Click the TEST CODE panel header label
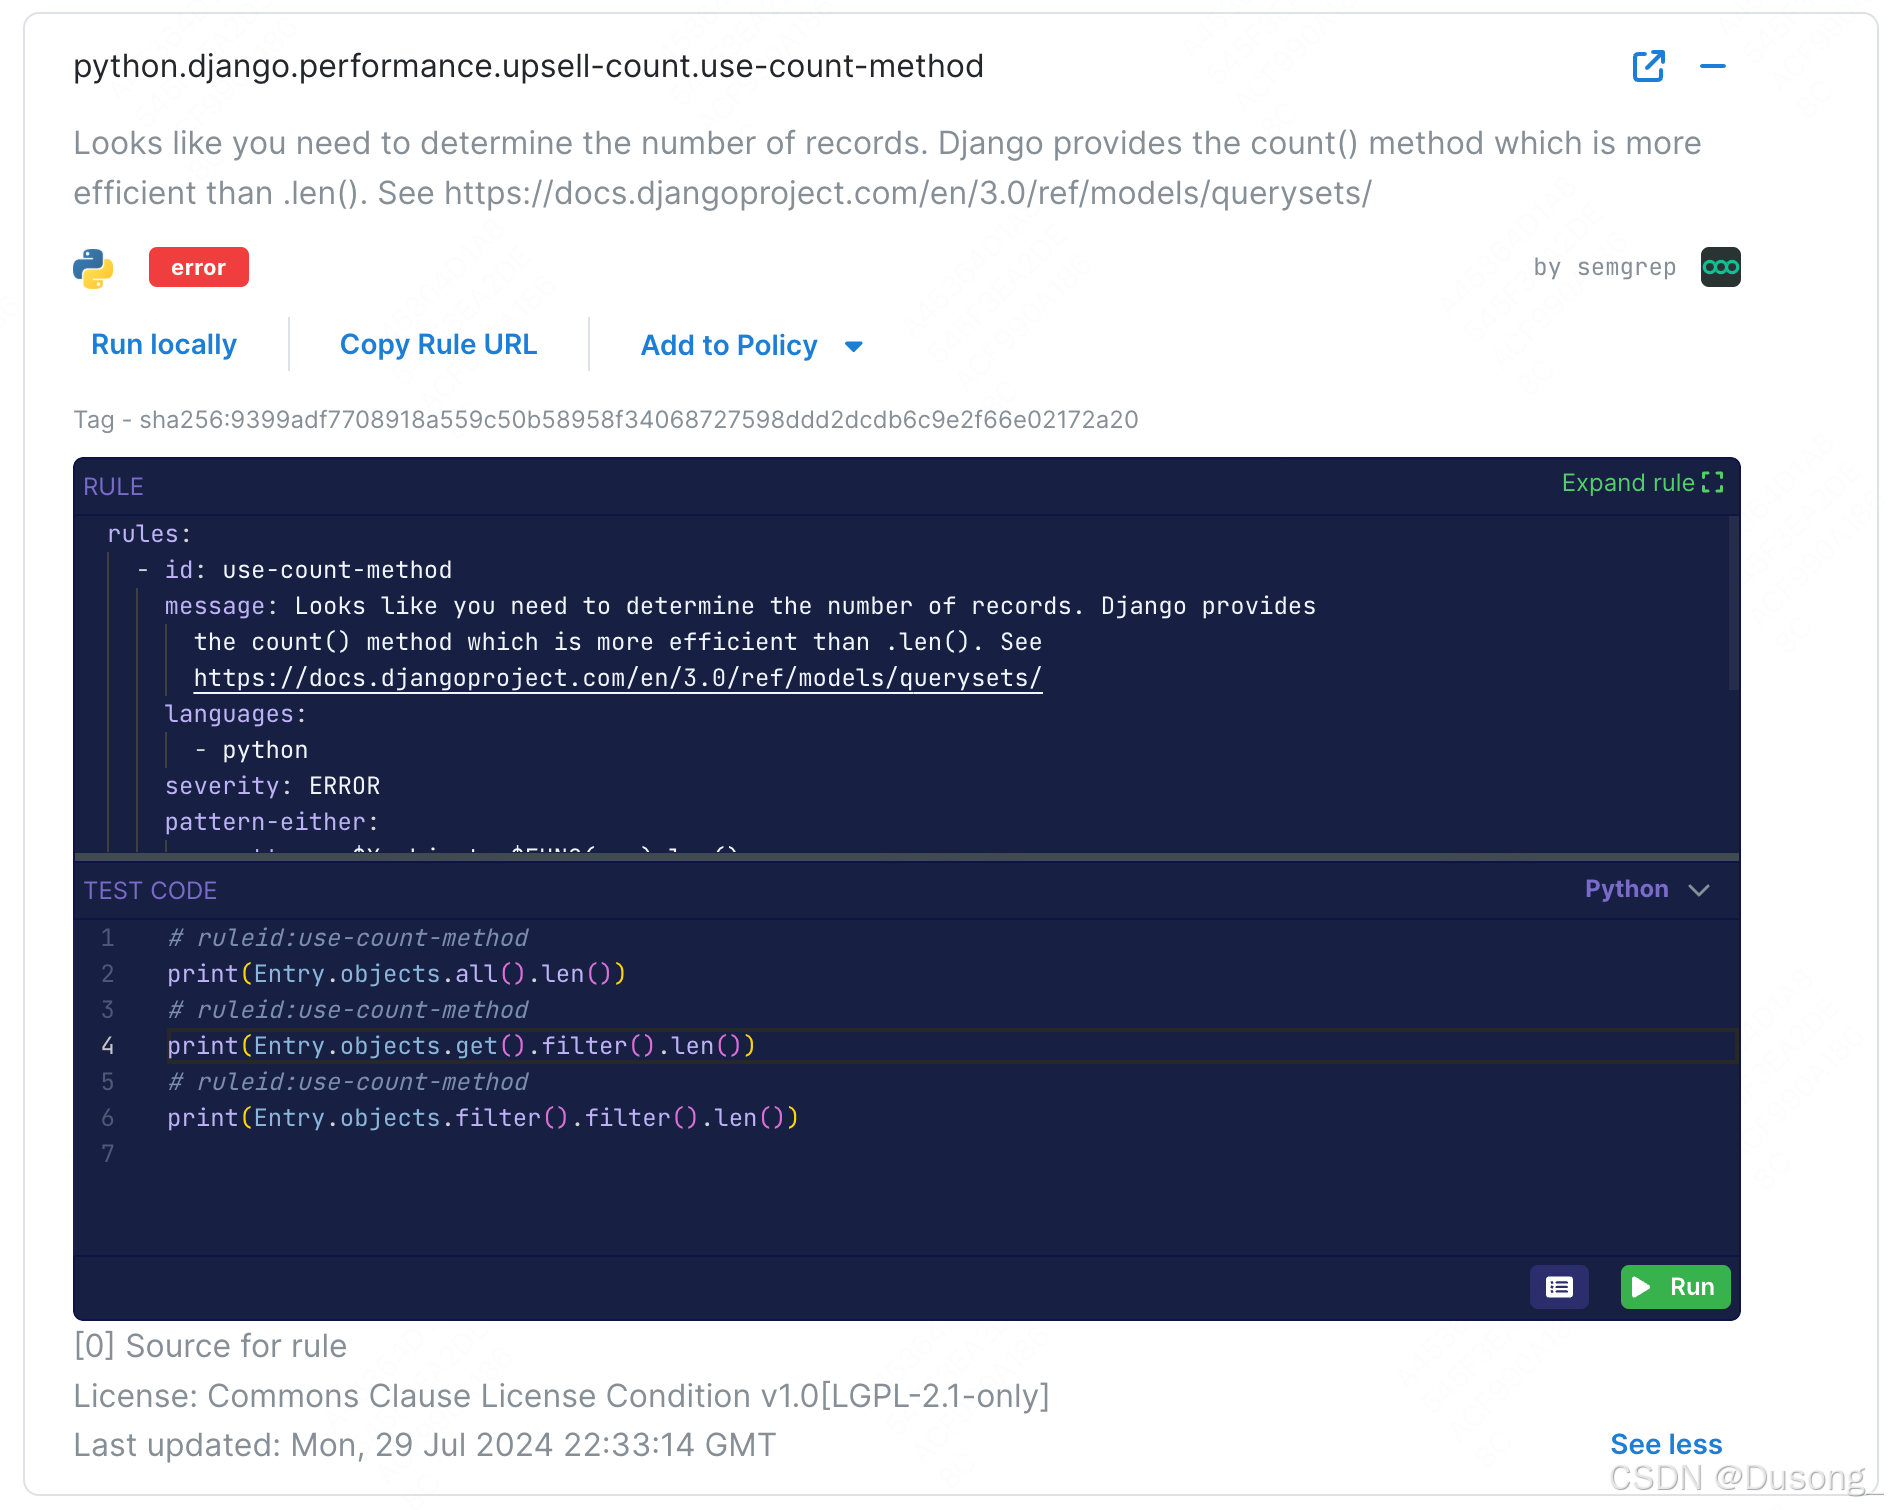Screen dimensions: 1888x1510 (150, 891)
